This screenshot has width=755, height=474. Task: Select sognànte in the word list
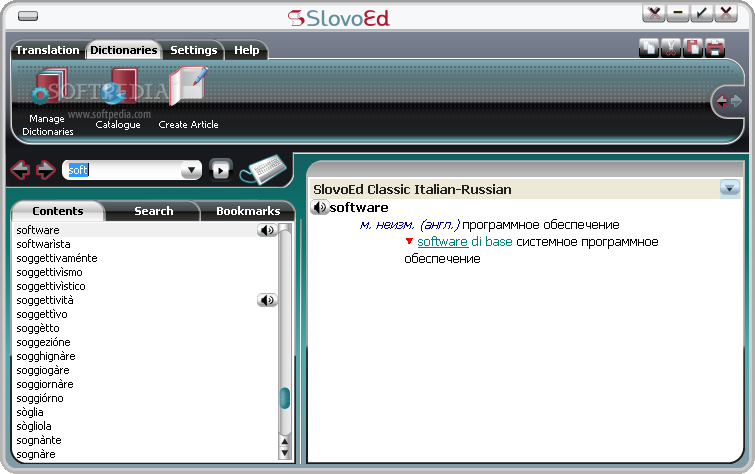pyautogui.click(x=145, y=440)
